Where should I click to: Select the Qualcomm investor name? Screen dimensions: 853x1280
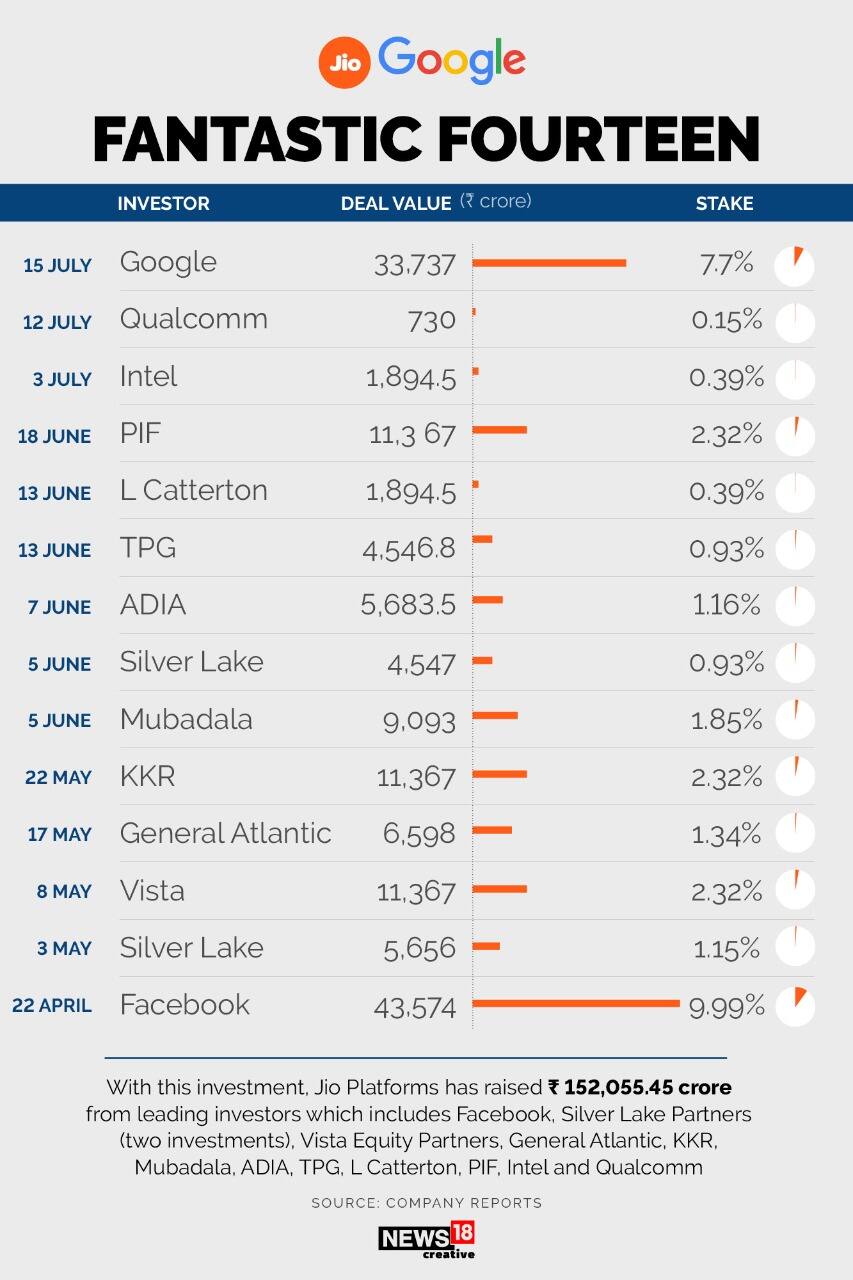(194, 320)
